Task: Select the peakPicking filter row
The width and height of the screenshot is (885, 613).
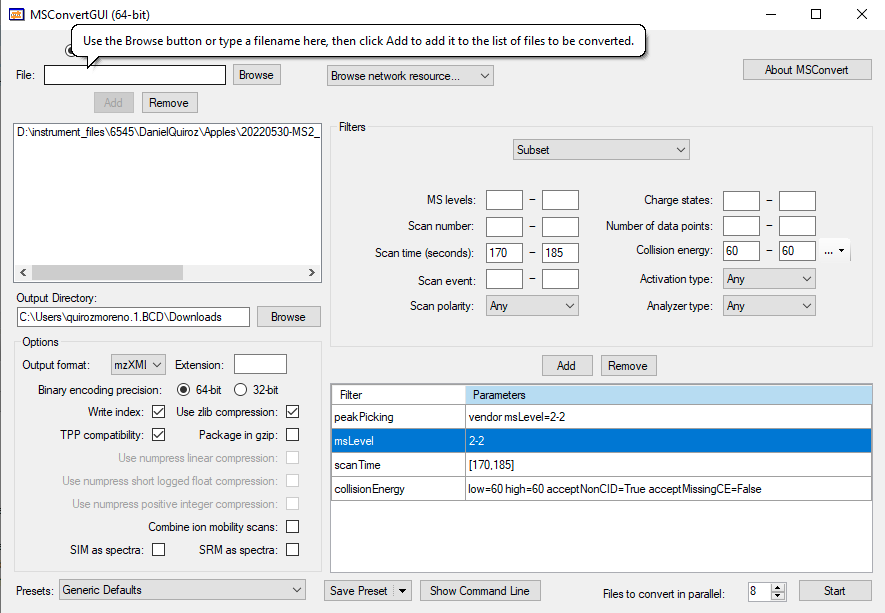Action: 601,417
